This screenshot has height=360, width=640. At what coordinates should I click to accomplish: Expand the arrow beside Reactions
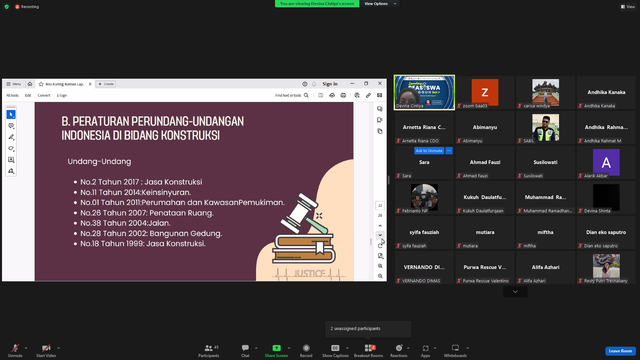[x=408, y=348]
